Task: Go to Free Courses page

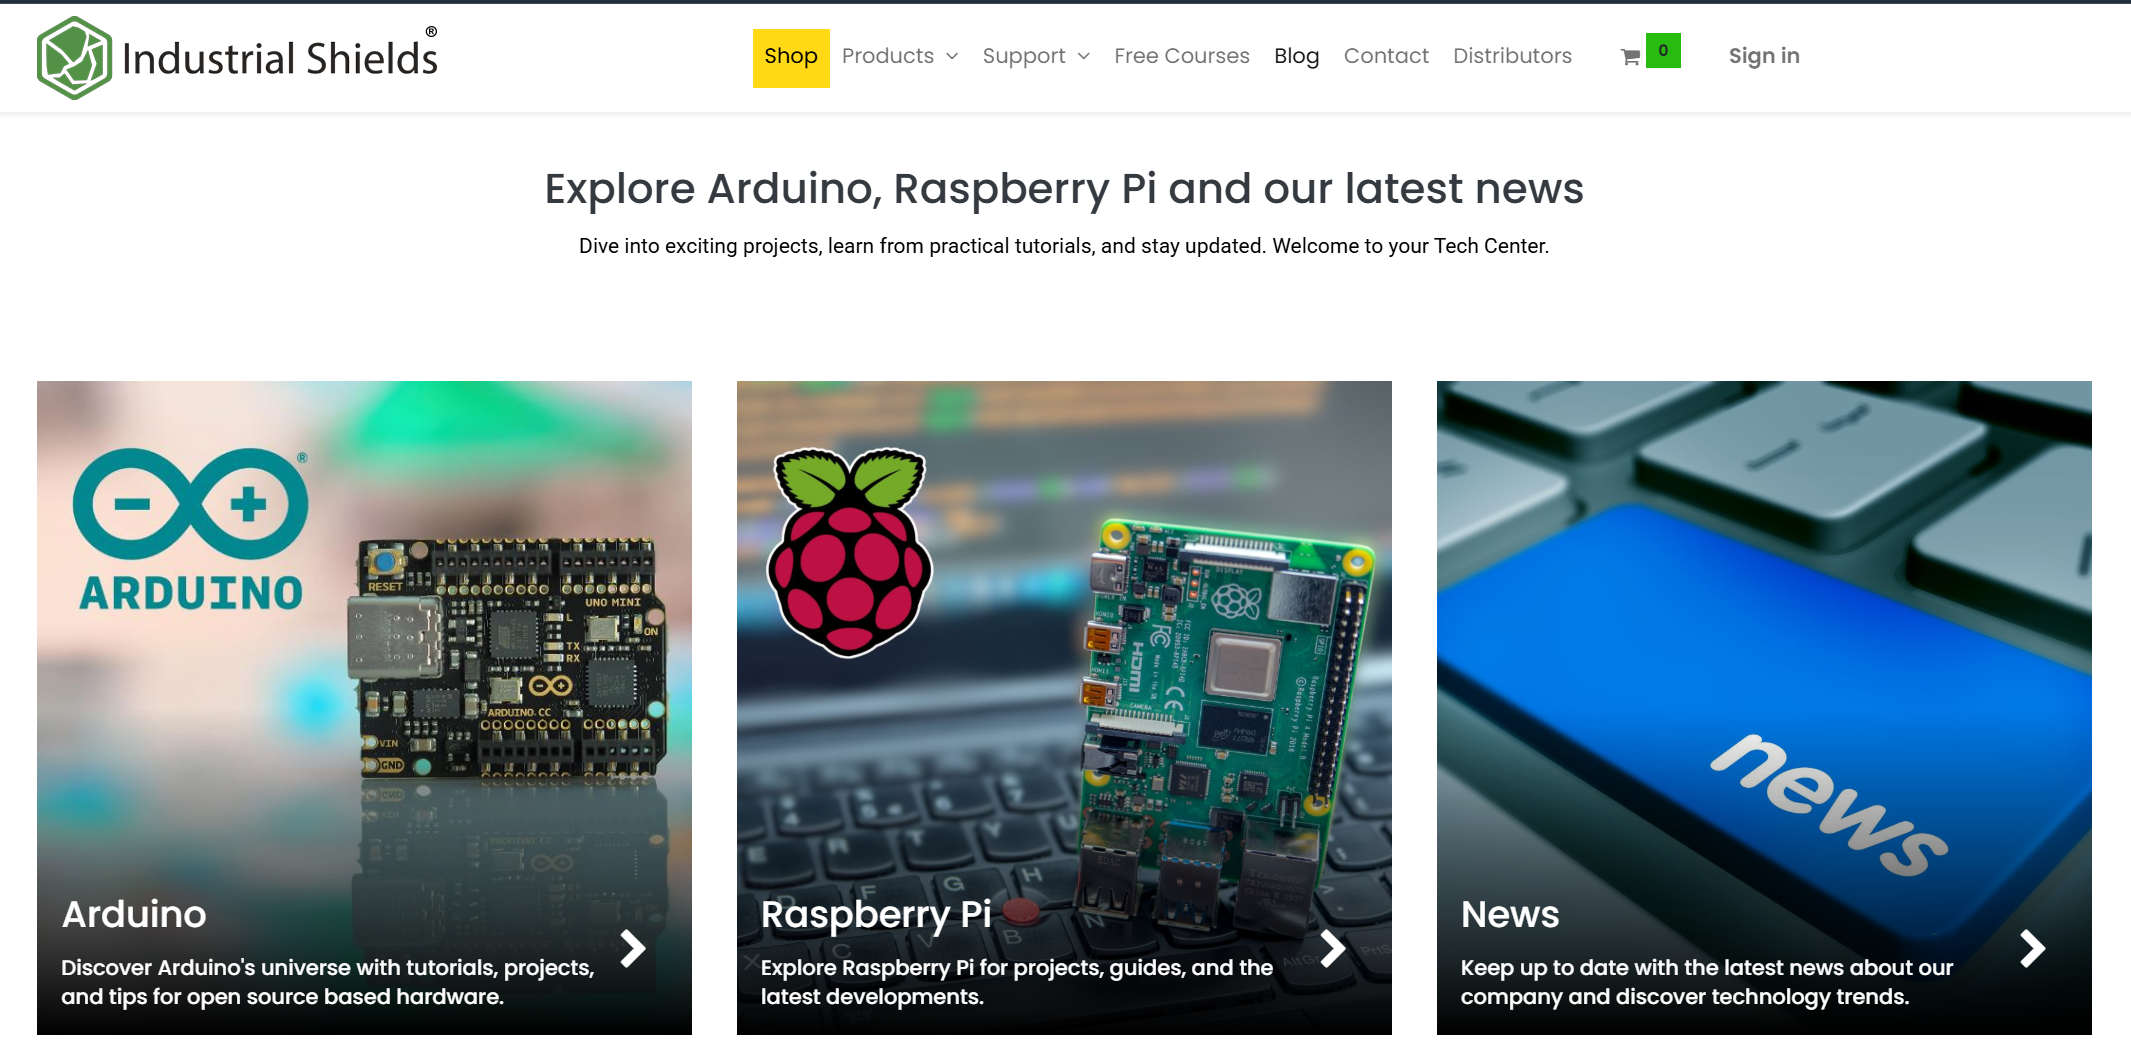Action: pyautogui.click(x=1182, y=56)
